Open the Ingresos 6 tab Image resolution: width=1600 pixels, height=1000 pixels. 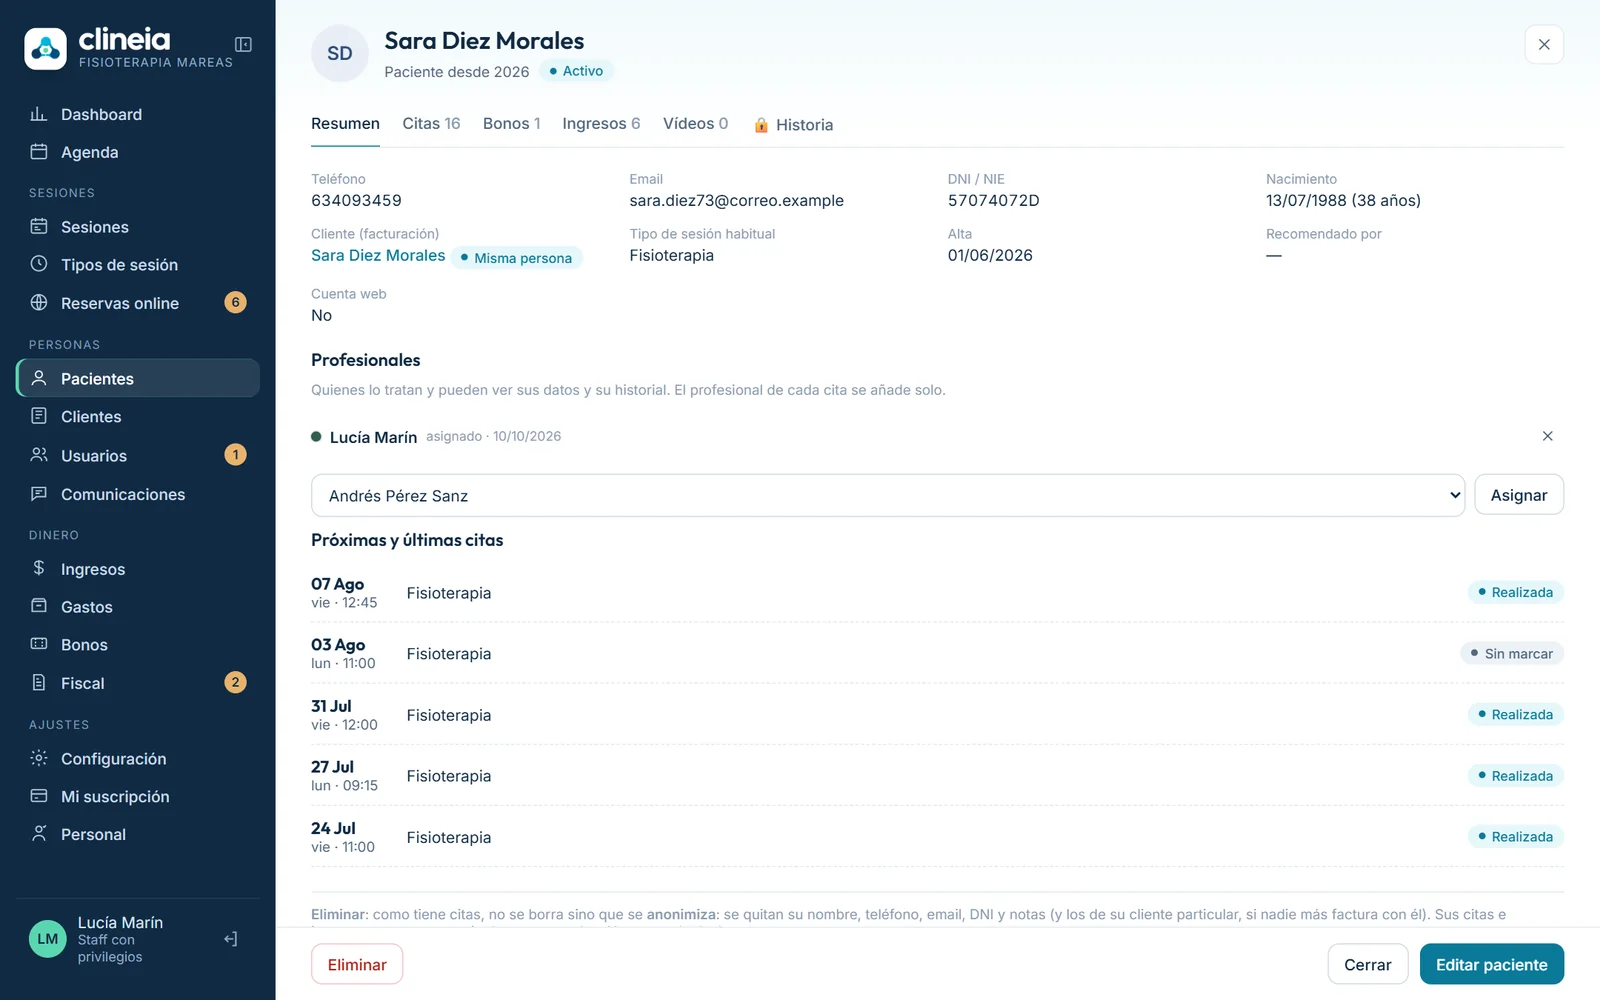[601, 124]
